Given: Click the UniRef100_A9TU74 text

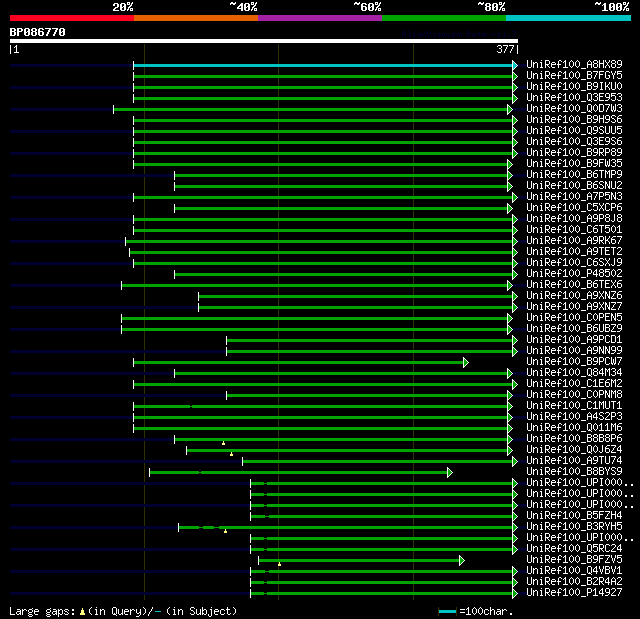Looking at the screenshot, I should point(574,461).
